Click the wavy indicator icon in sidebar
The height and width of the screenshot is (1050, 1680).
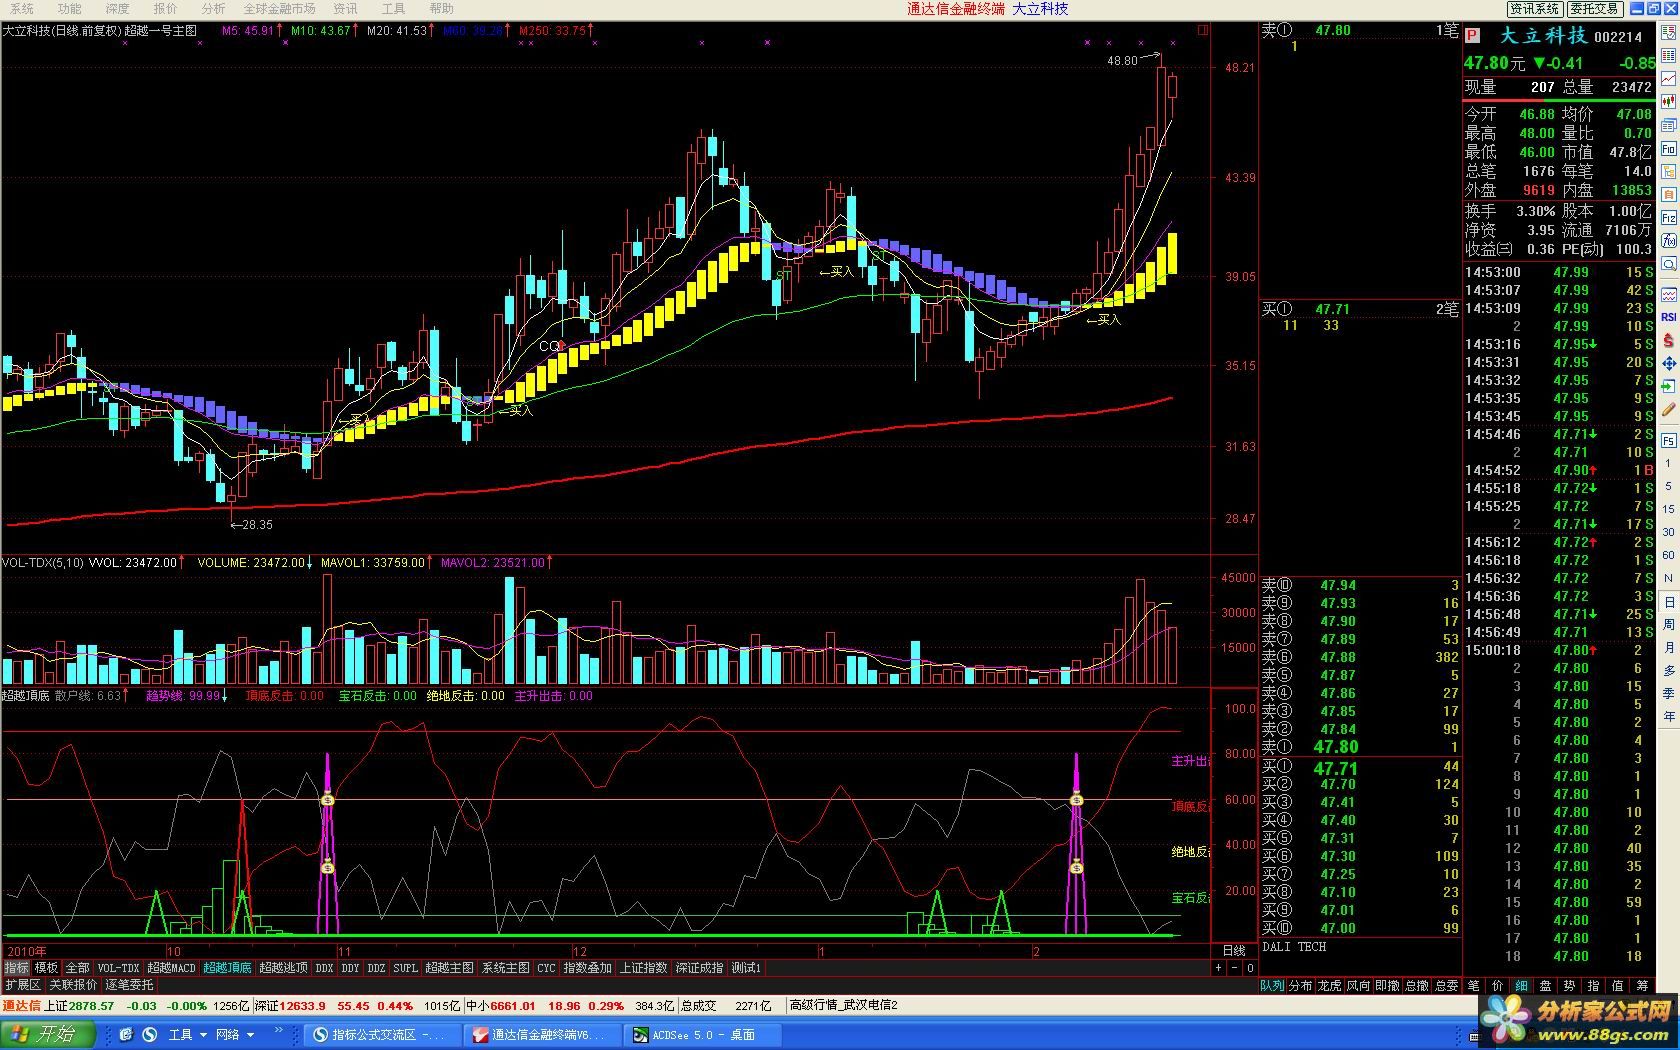[1669, 294]
